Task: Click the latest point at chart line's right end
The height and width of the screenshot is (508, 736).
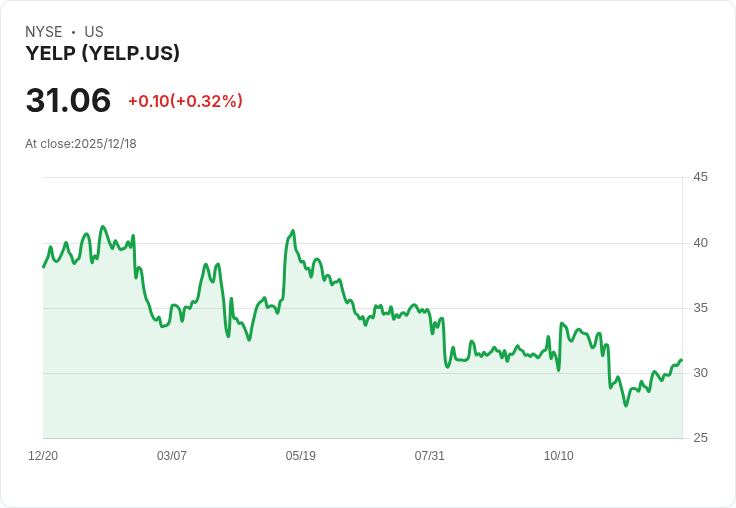Action: click(681, 360)
